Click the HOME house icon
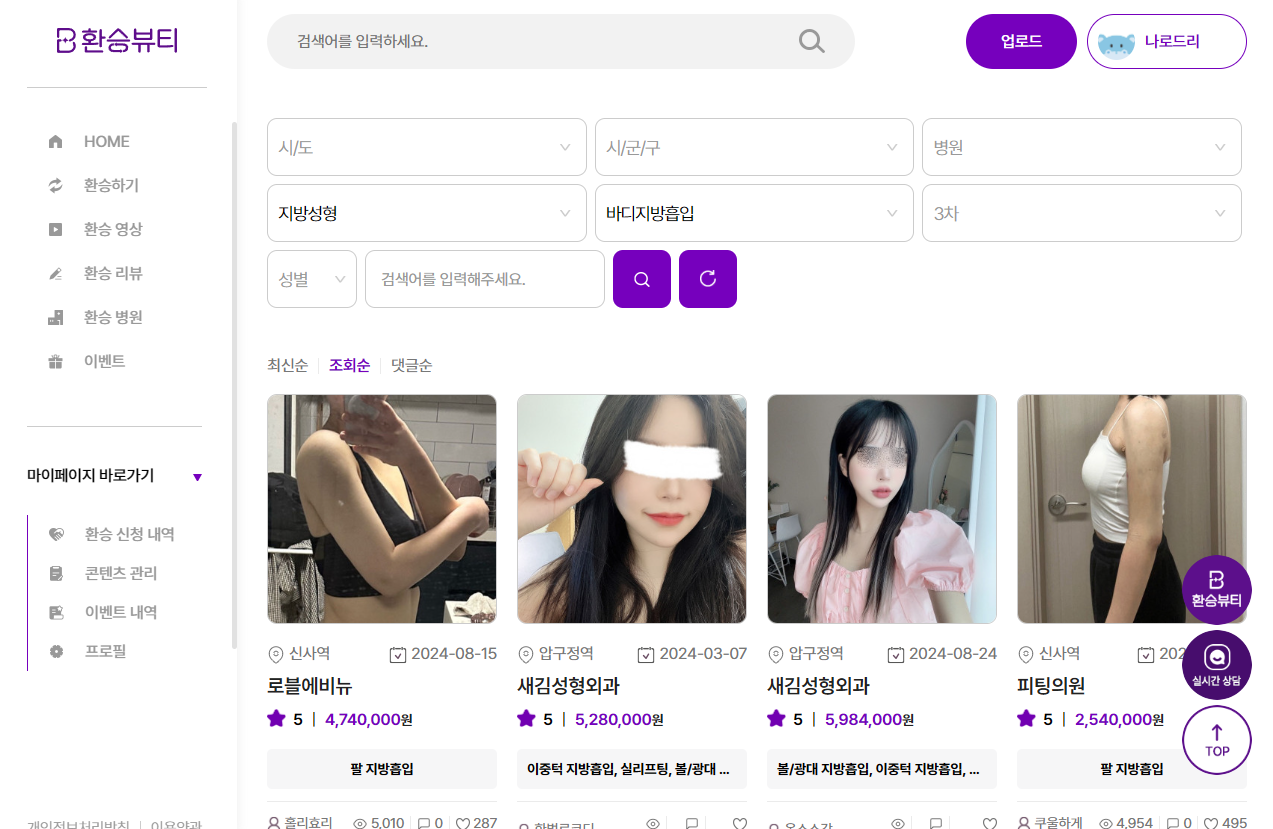Image resolution: width=1273 pixels, height=829 pixels. coord(56,142)
